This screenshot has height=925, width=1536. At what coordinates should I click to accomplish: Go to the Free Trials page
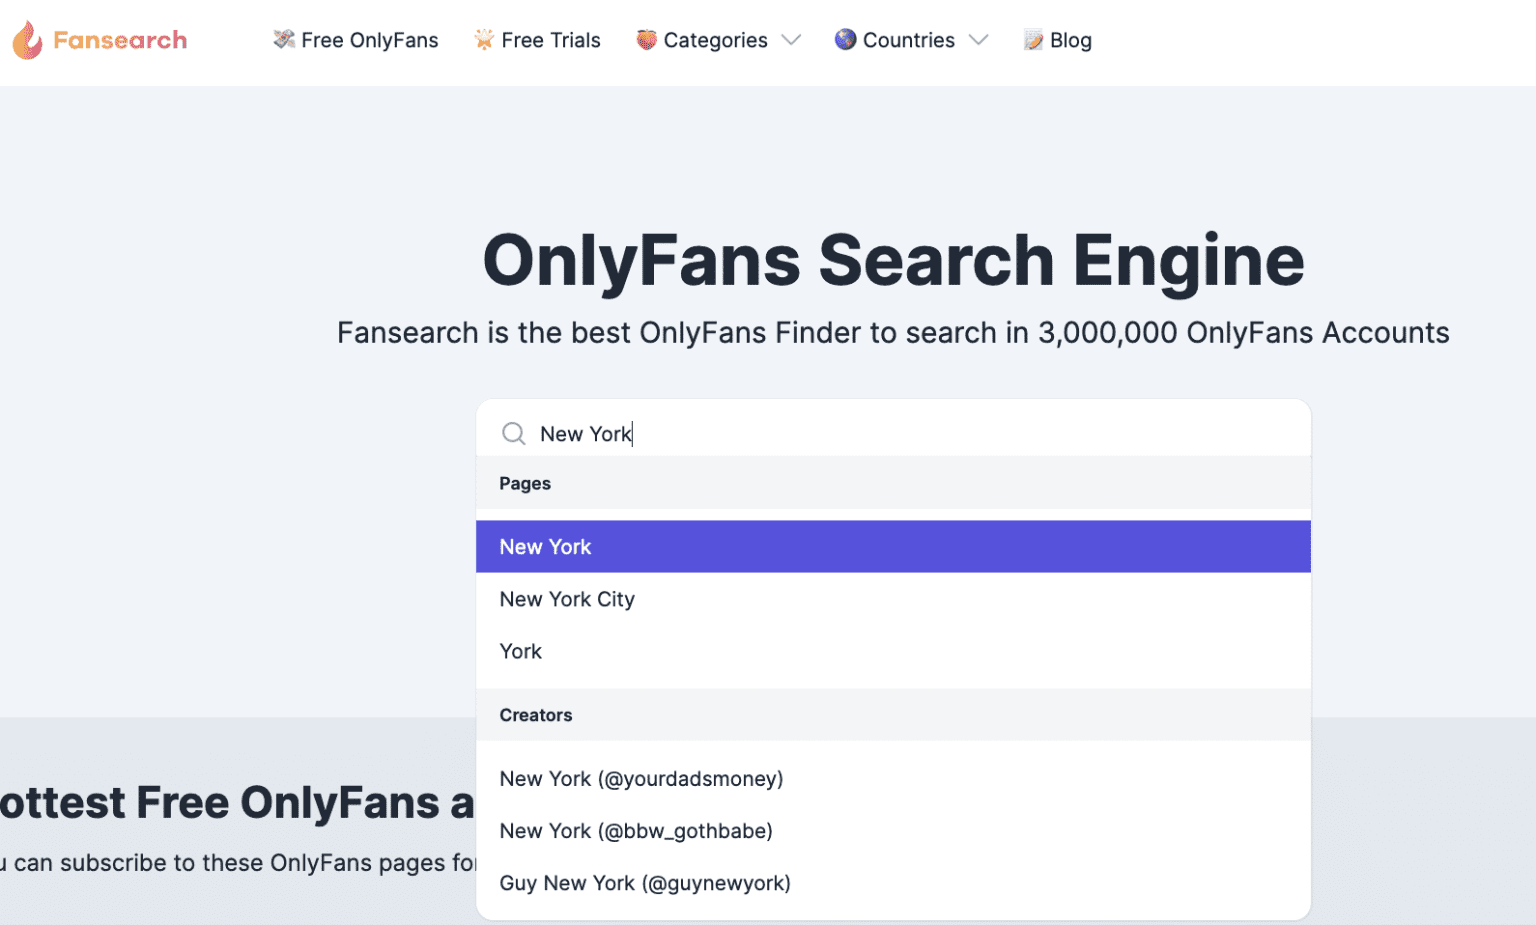(x=550, y=40)
